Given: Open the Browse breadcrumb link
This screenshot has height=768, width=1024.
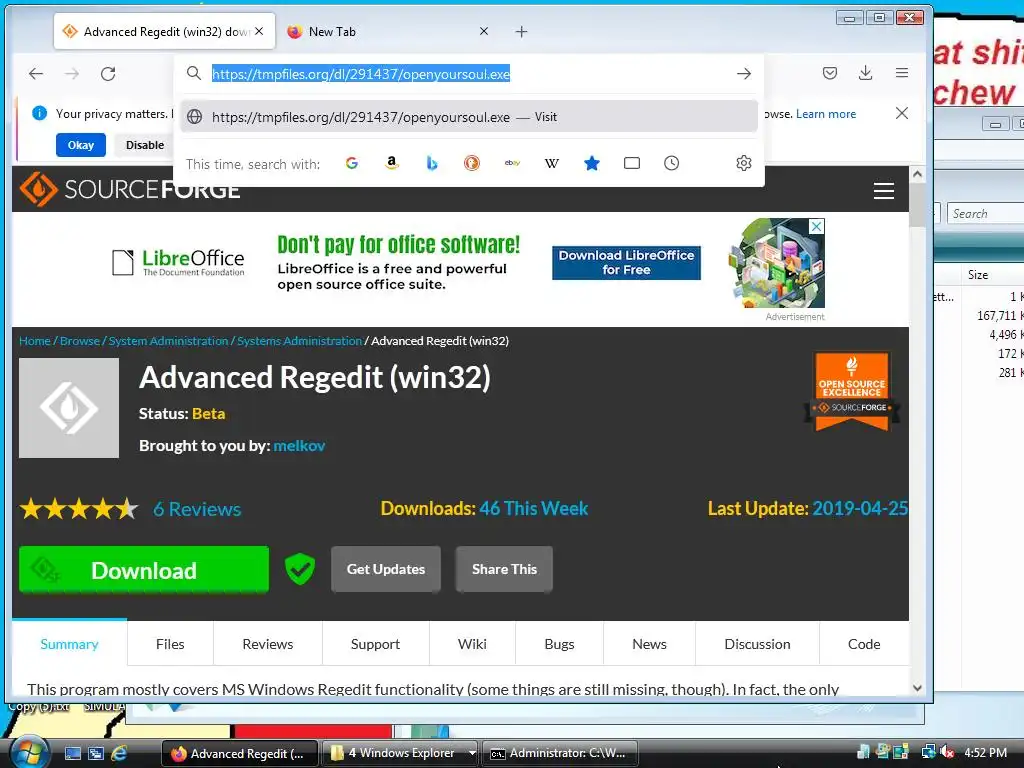Looking at the screenshot, I should click(x=80, y=341).
